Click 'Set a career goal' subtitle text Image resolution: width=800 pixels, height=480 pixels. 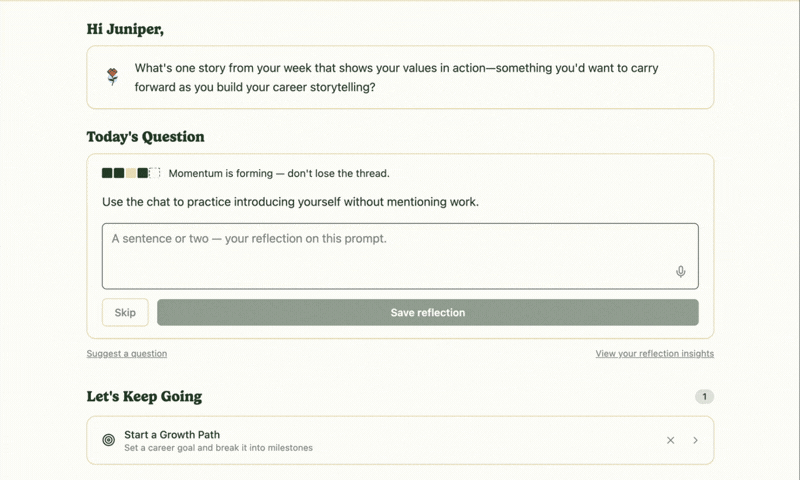click(218, 448)
